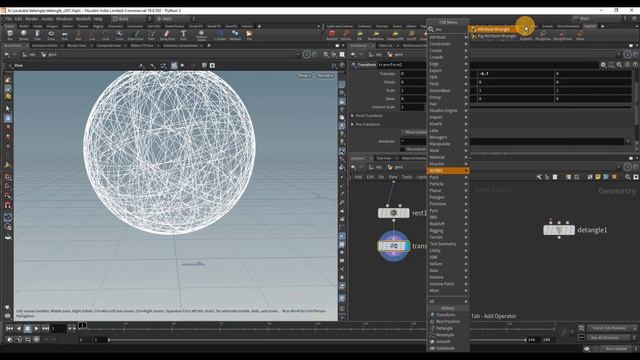Select the Circle shelf tool
Screen dimensions: 640x360
coord(105,35)
